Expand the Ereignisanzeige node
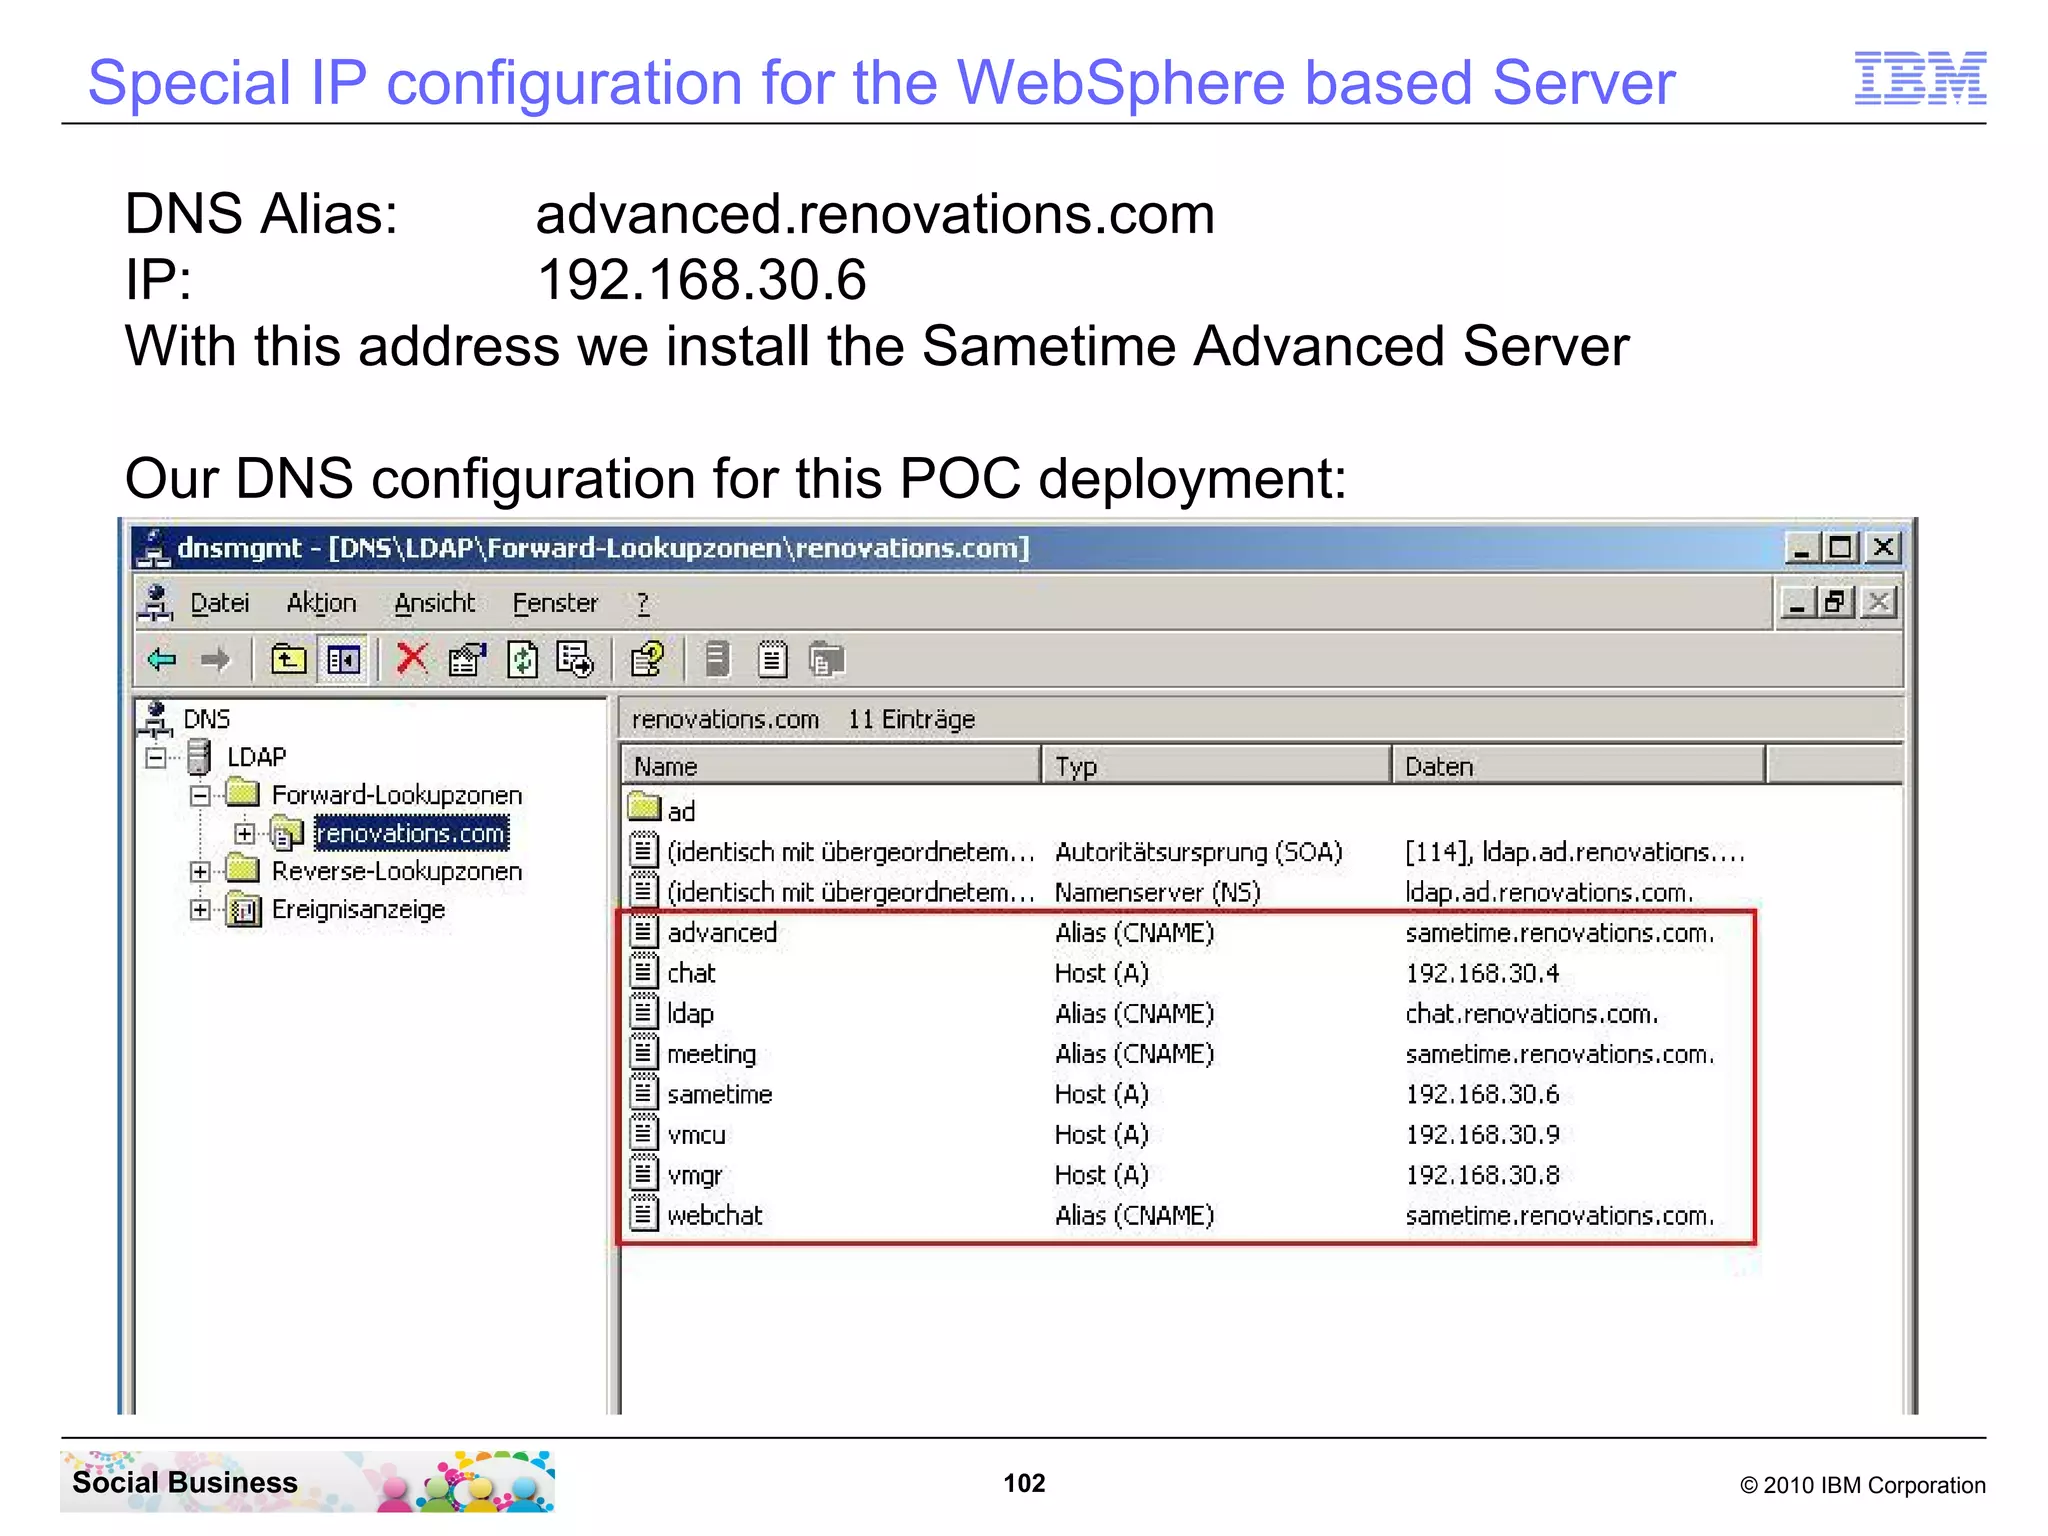The image size is (2048, 1536). tap(200, 910)
